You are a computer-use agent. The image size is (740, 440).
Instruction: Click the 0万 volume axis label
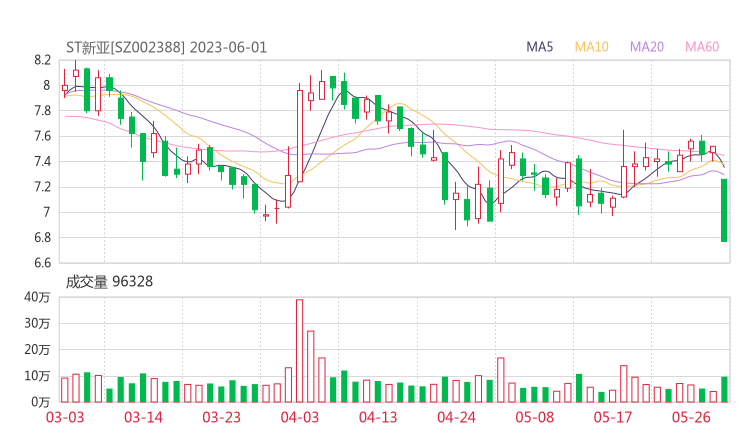coord(41,402)
